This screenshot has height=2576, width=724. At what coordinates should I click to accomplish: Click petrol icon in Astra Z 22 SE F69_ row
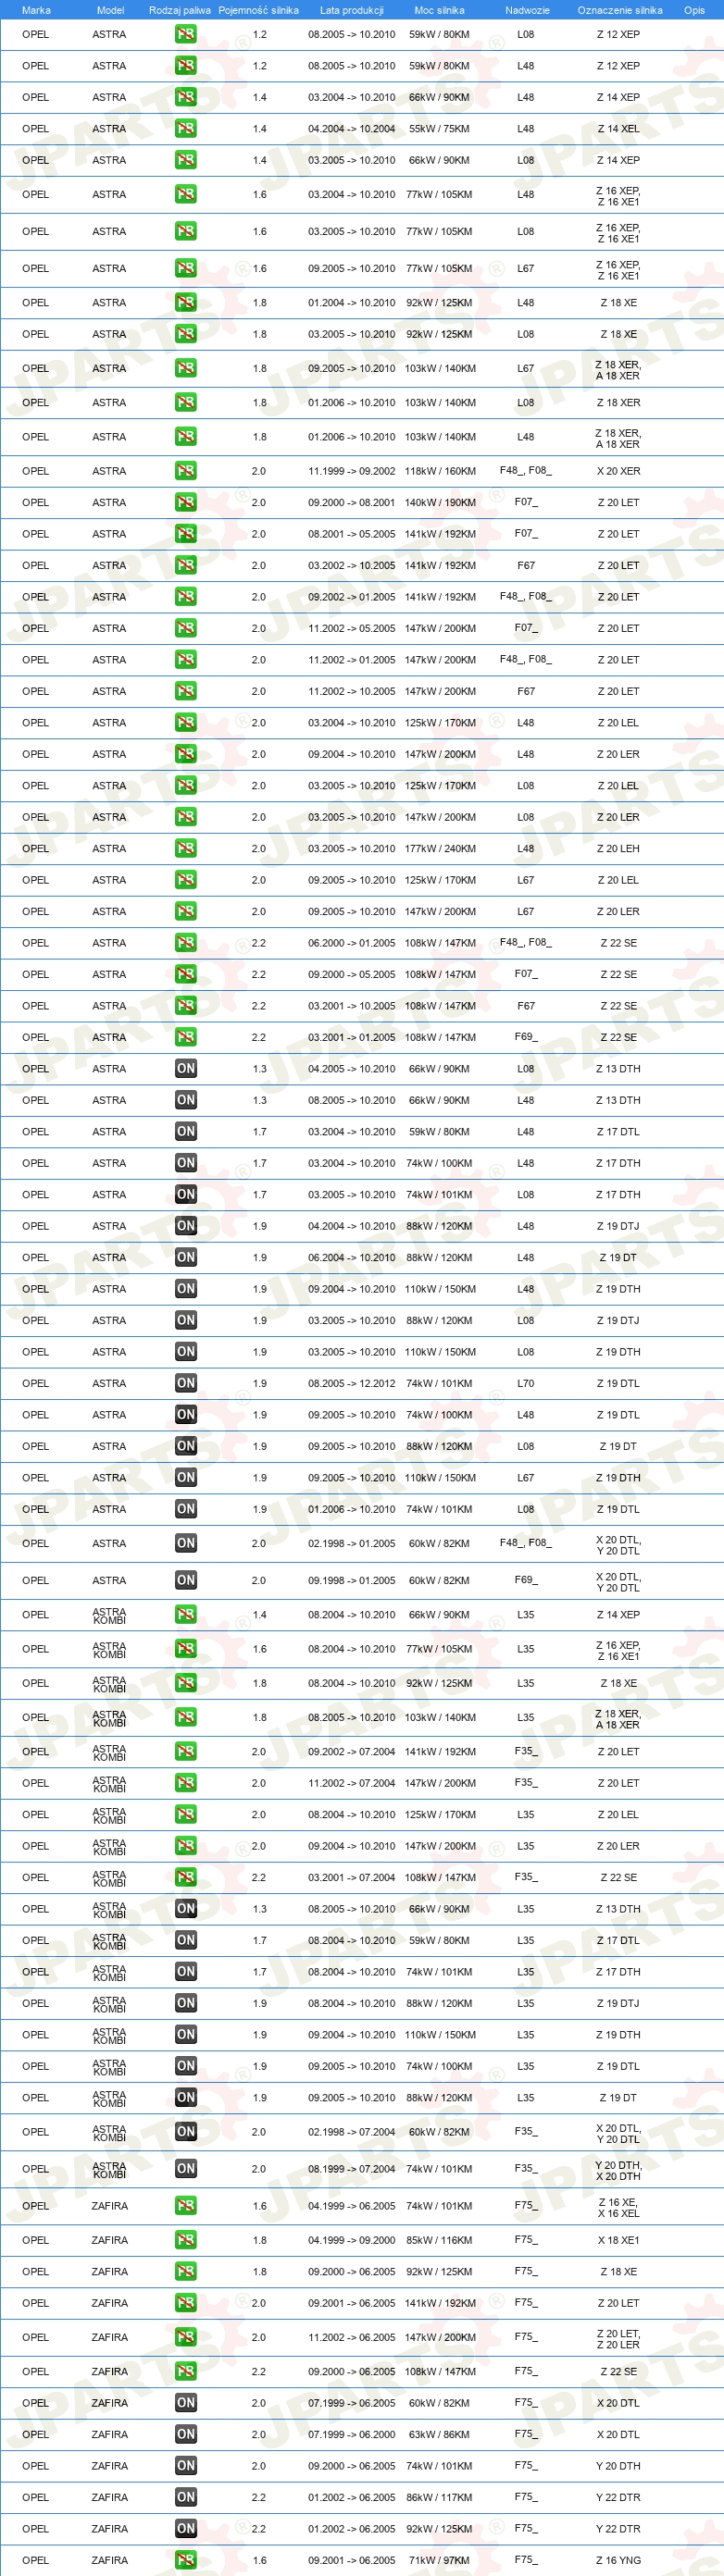[186, 1037]
